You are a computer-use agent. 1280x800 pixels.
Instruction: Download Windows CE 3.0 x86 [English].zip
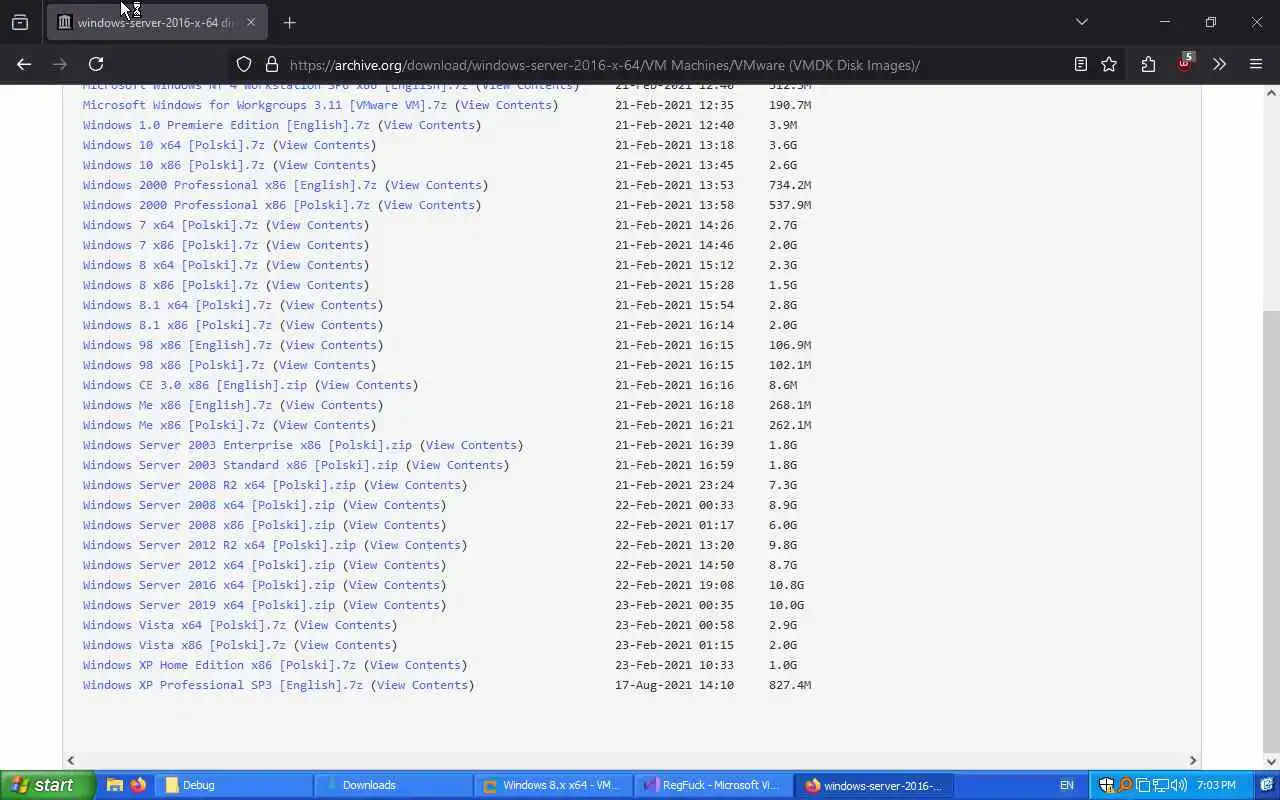[195, 385]
